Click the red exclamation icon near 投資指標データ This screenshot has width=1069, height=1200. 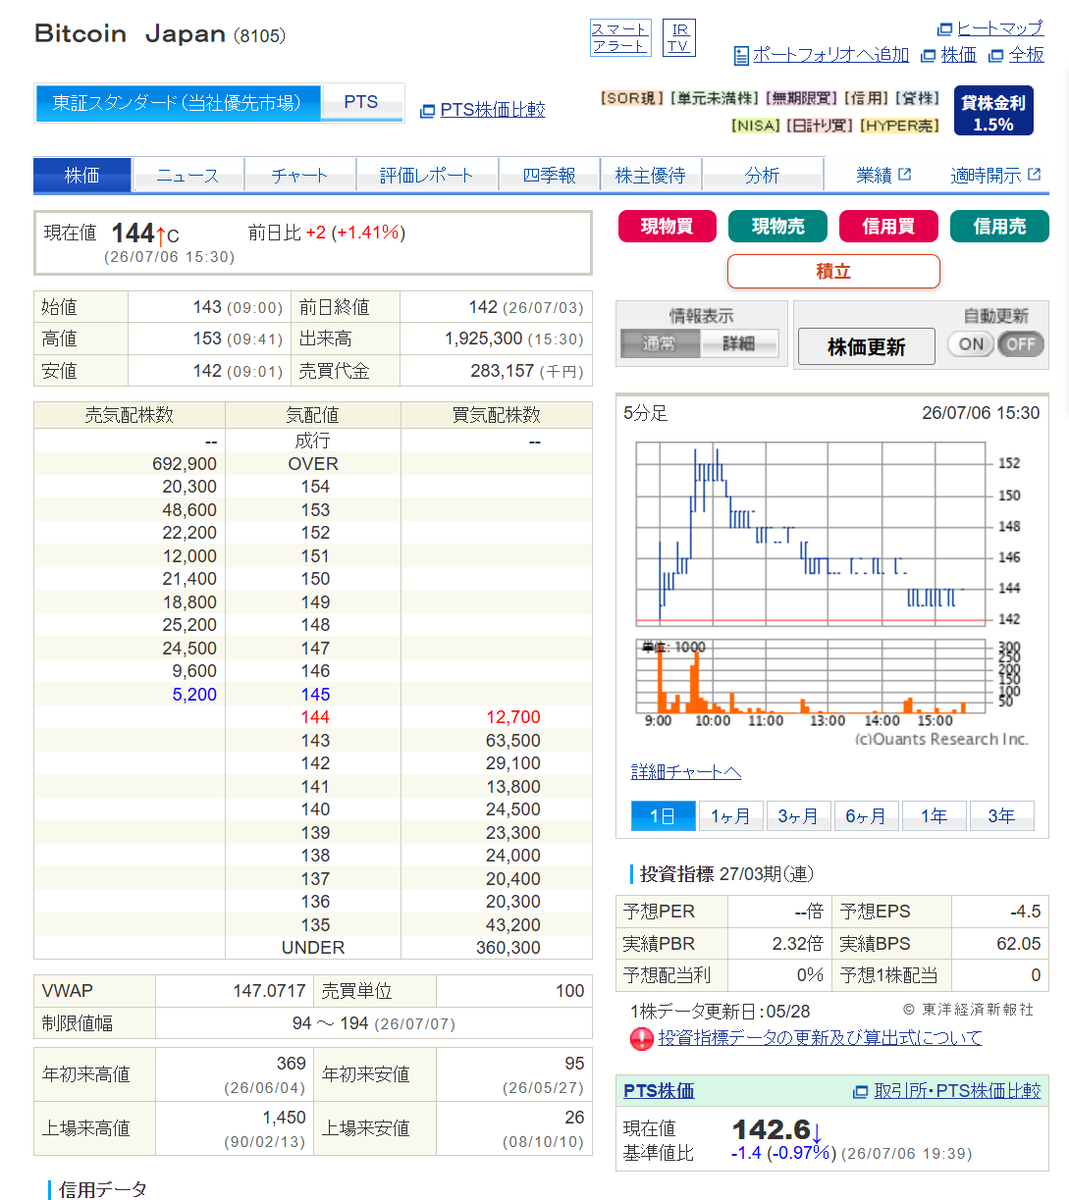point(641,1039)
